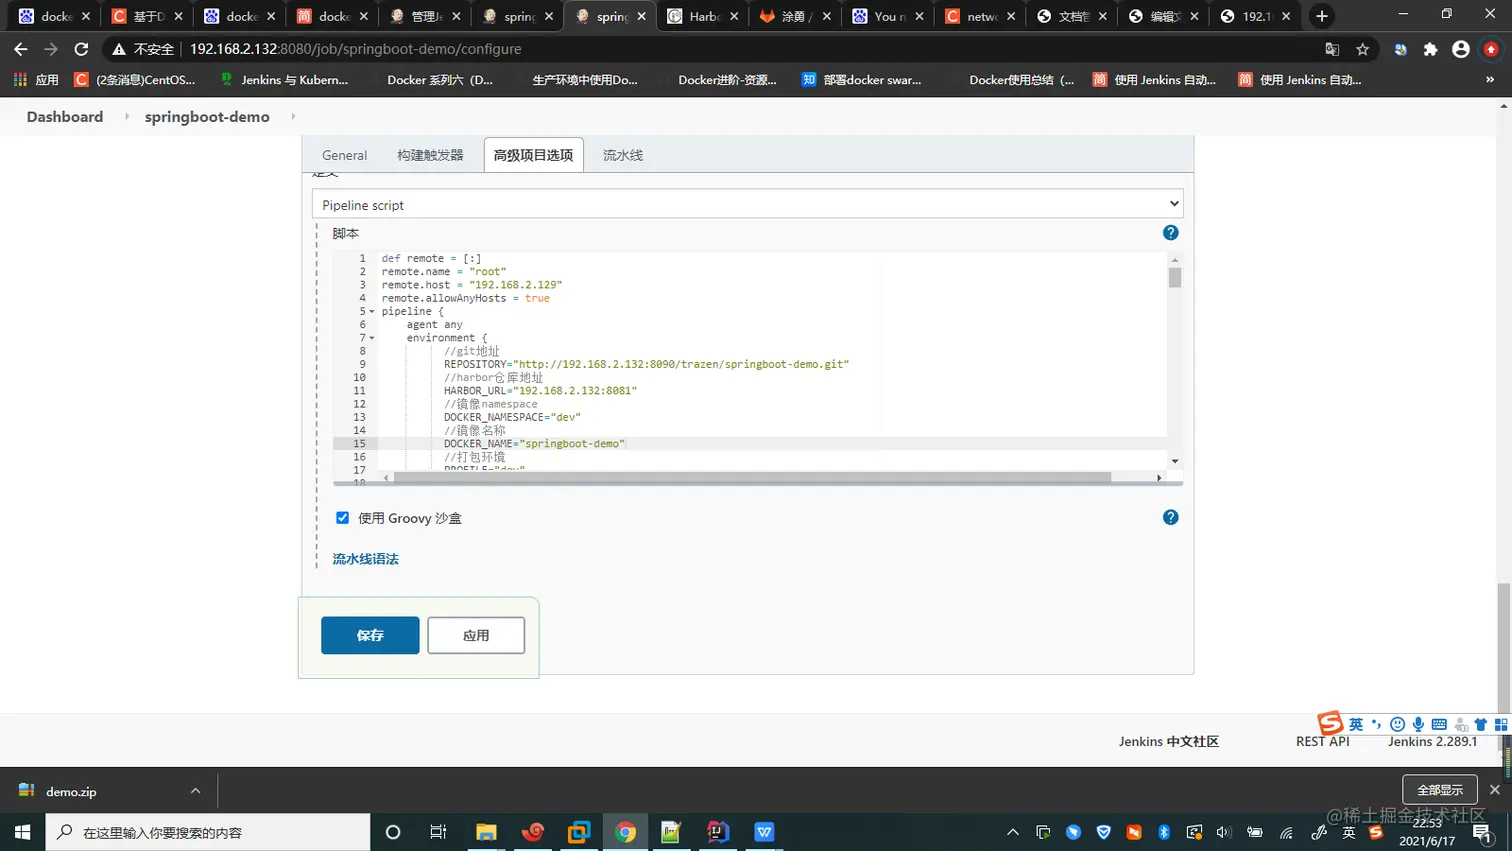1512x851 pixels.
Task: Open the Chrome extensions puzzle icon
Action: (x=1430, y=49)
